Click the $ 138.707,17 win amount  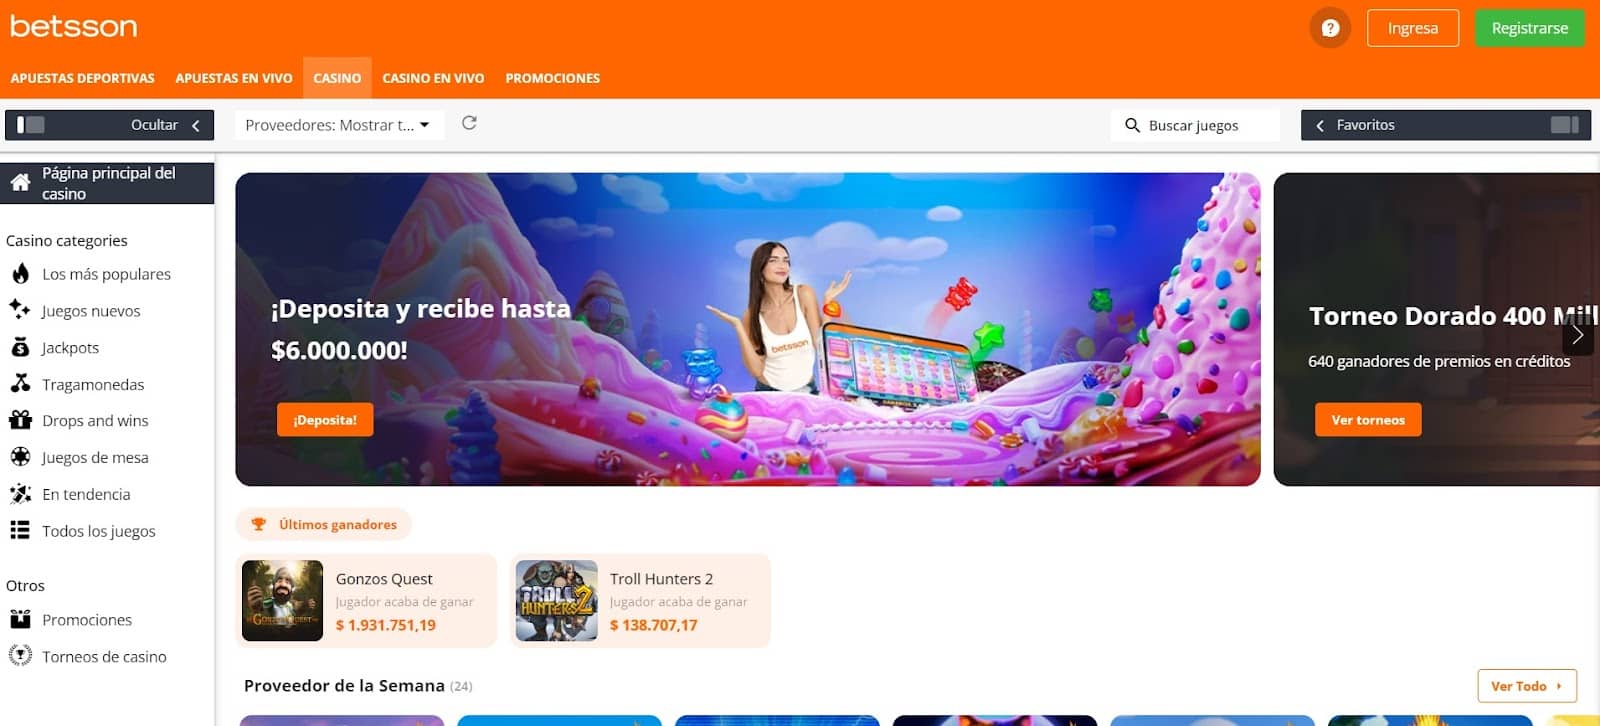654,625
